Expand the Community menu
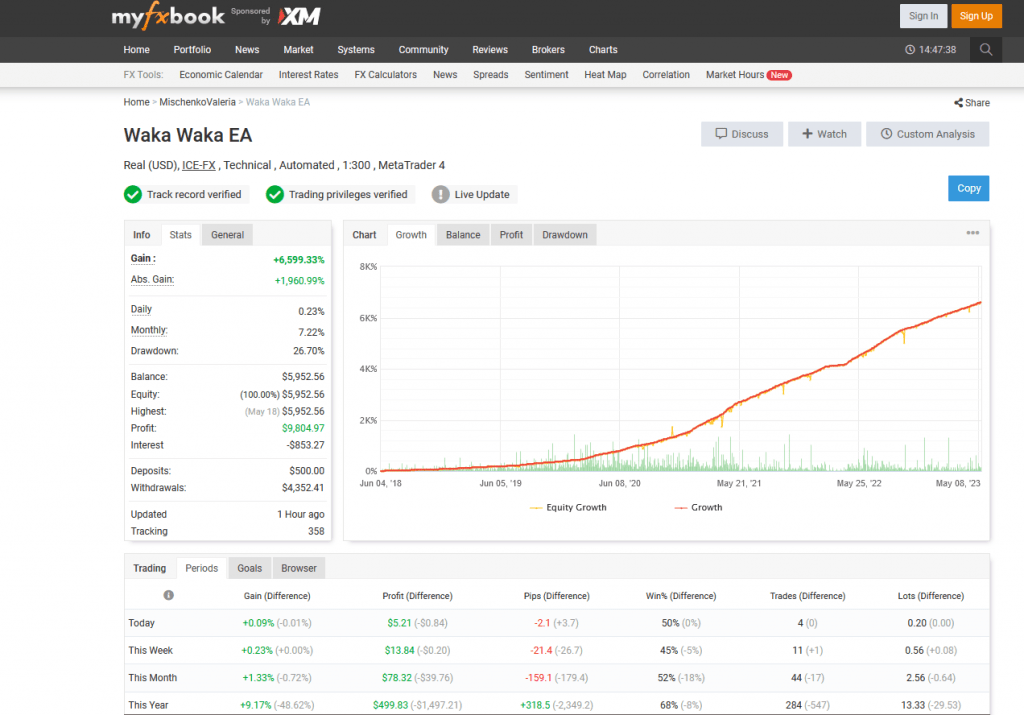The width and height of the screenshot is (1024, 715). click(x=423, y=50)
